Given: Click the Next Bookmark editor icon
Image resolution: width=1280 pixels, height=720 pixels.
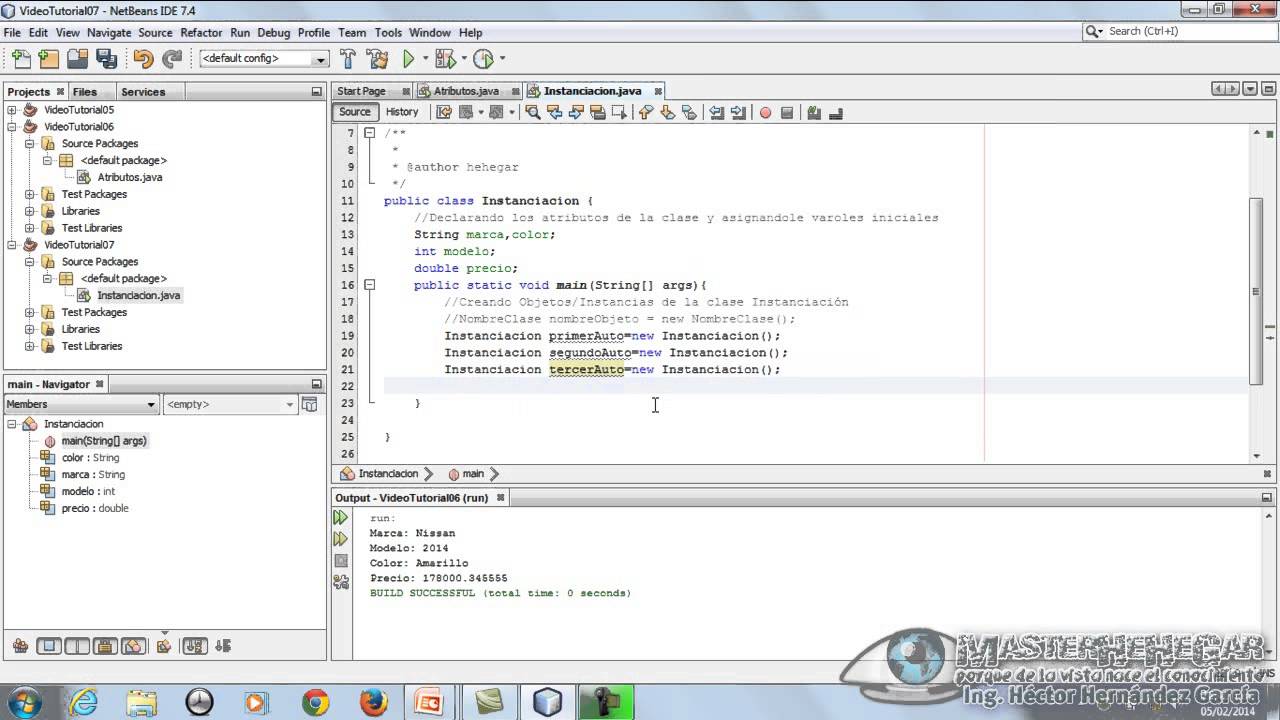Looking at the screenshot, I should [x=667, y=112].
